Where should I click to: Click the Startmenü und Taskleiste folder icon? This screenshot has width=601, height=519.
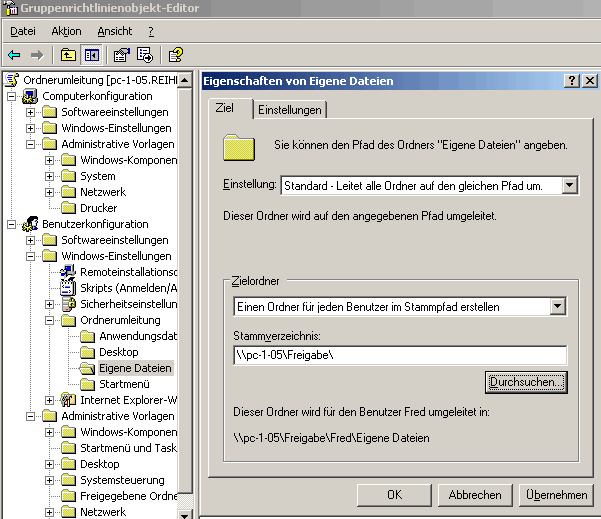click(68, 448)
